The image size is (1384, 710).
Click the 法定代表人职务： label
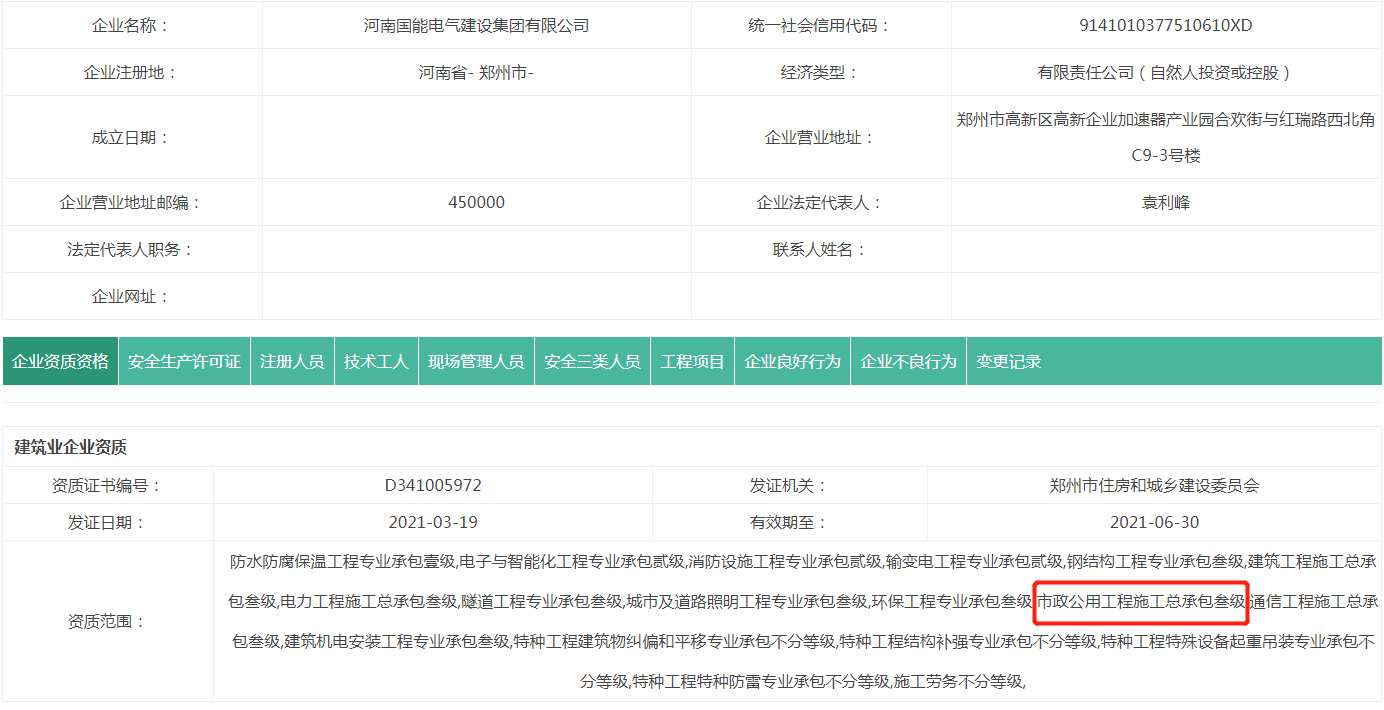coord(132,249)
